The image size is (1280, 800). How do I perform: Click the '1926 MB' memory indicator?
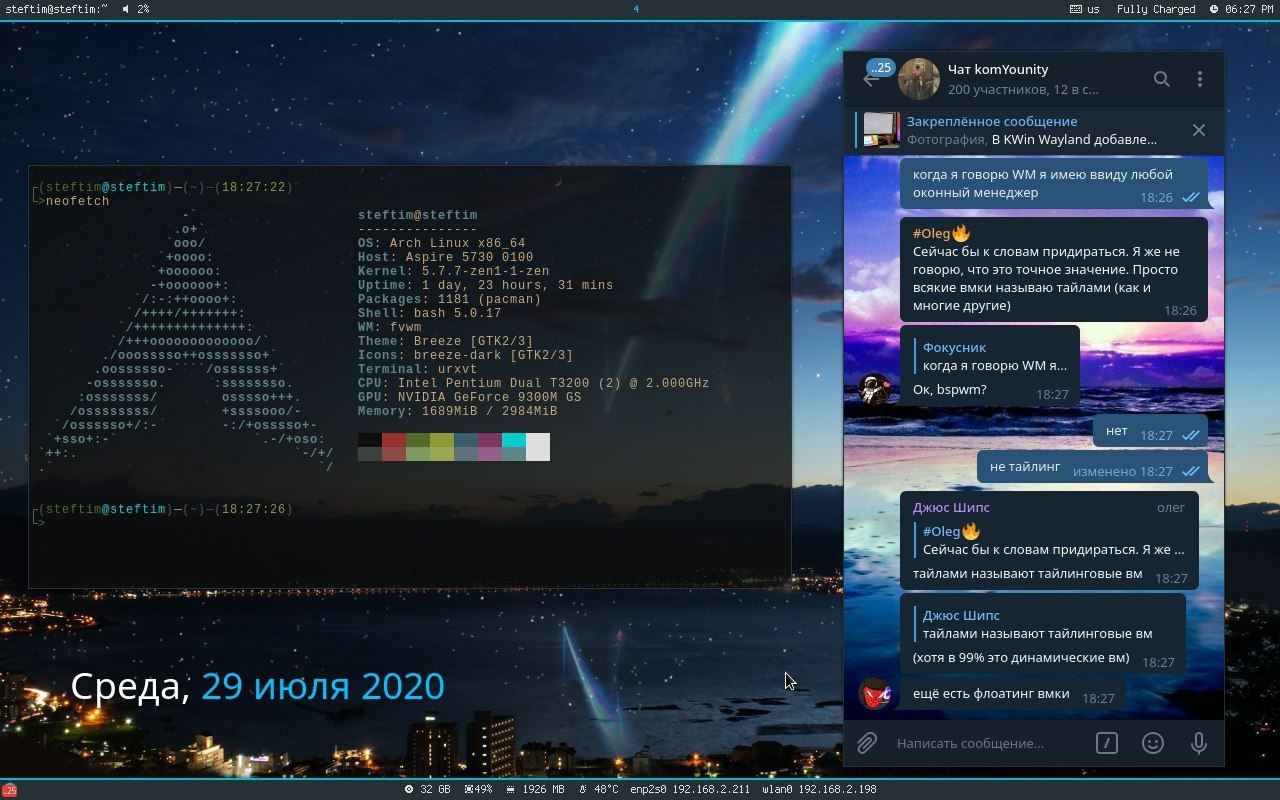tap(536, 789)
